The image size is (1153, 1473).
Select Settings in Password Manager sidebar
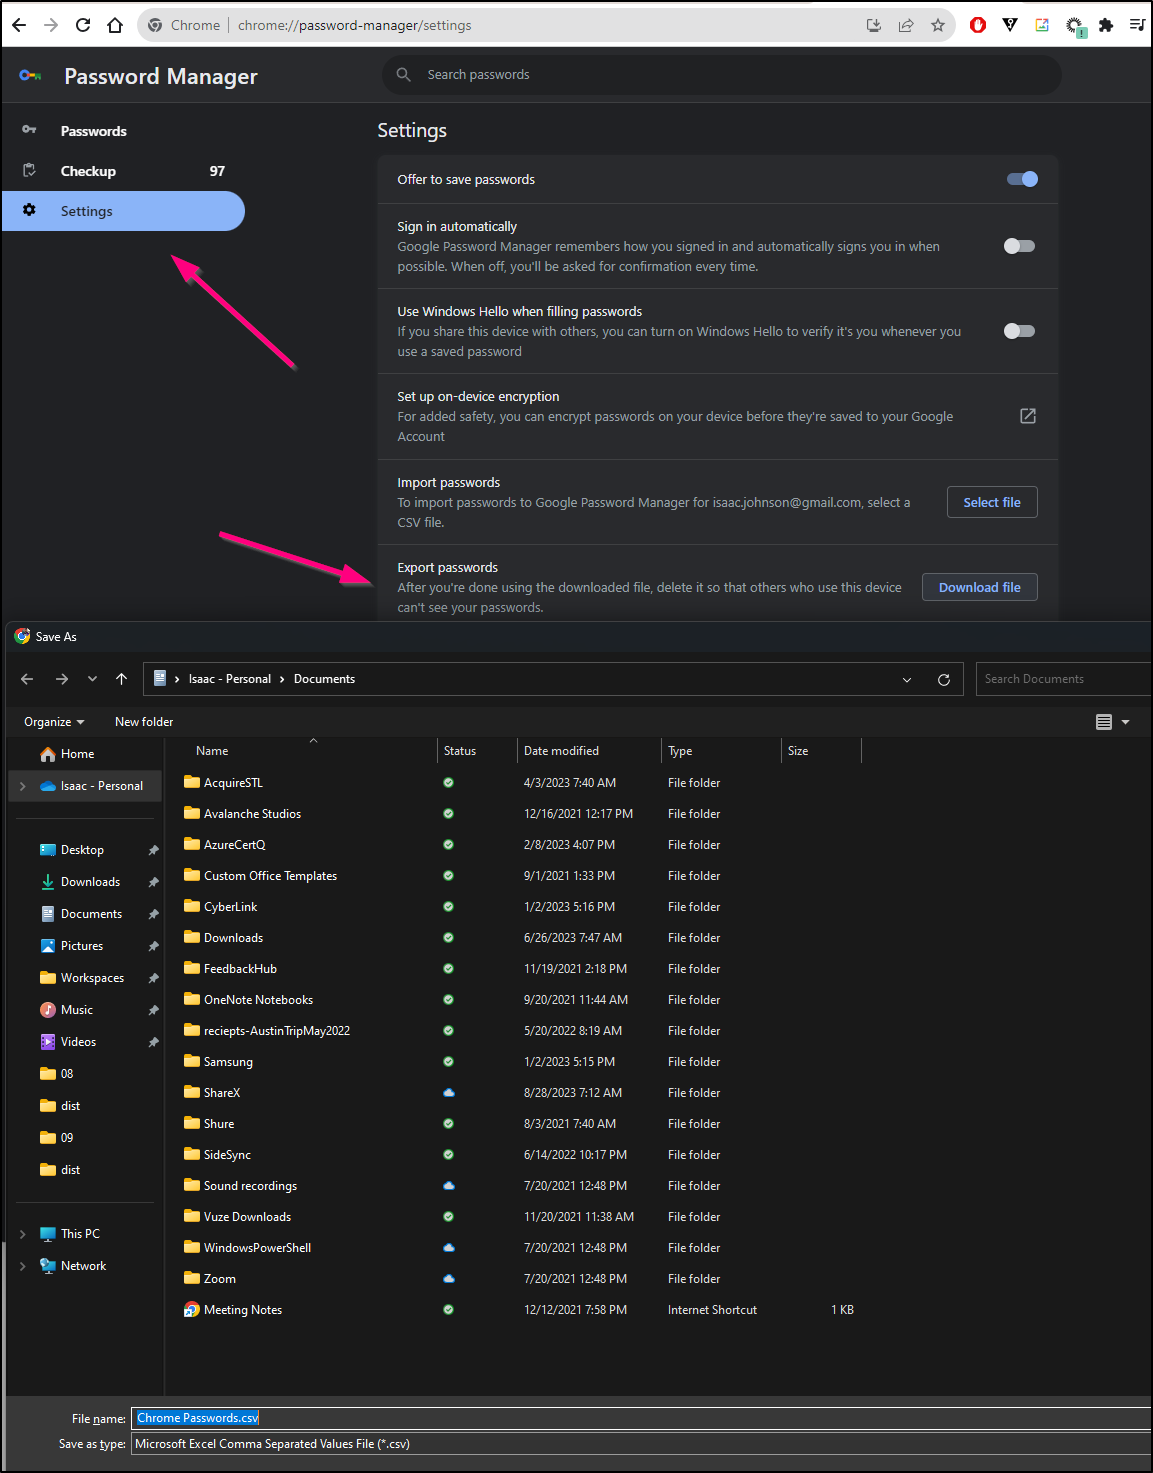tap(123, 211)
